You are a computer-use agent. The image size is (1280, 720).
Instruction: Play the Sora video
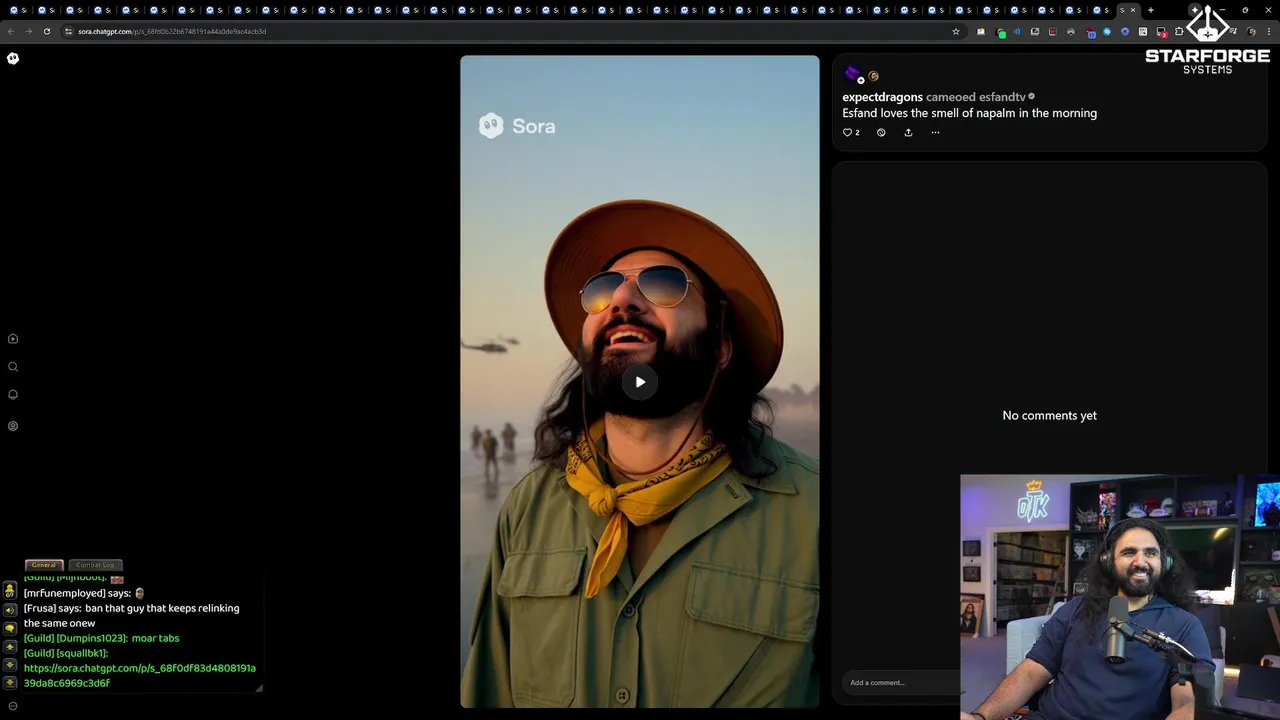tap(640, 382)
